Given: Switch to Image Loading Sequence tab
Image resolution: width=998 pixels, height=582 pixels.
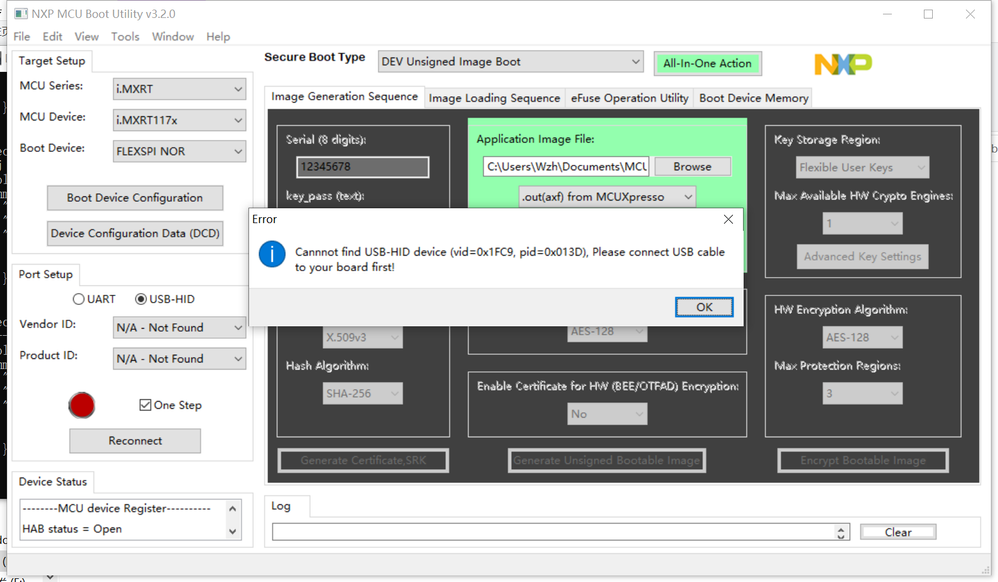Looking at the screenshot, I should (495, 98).
